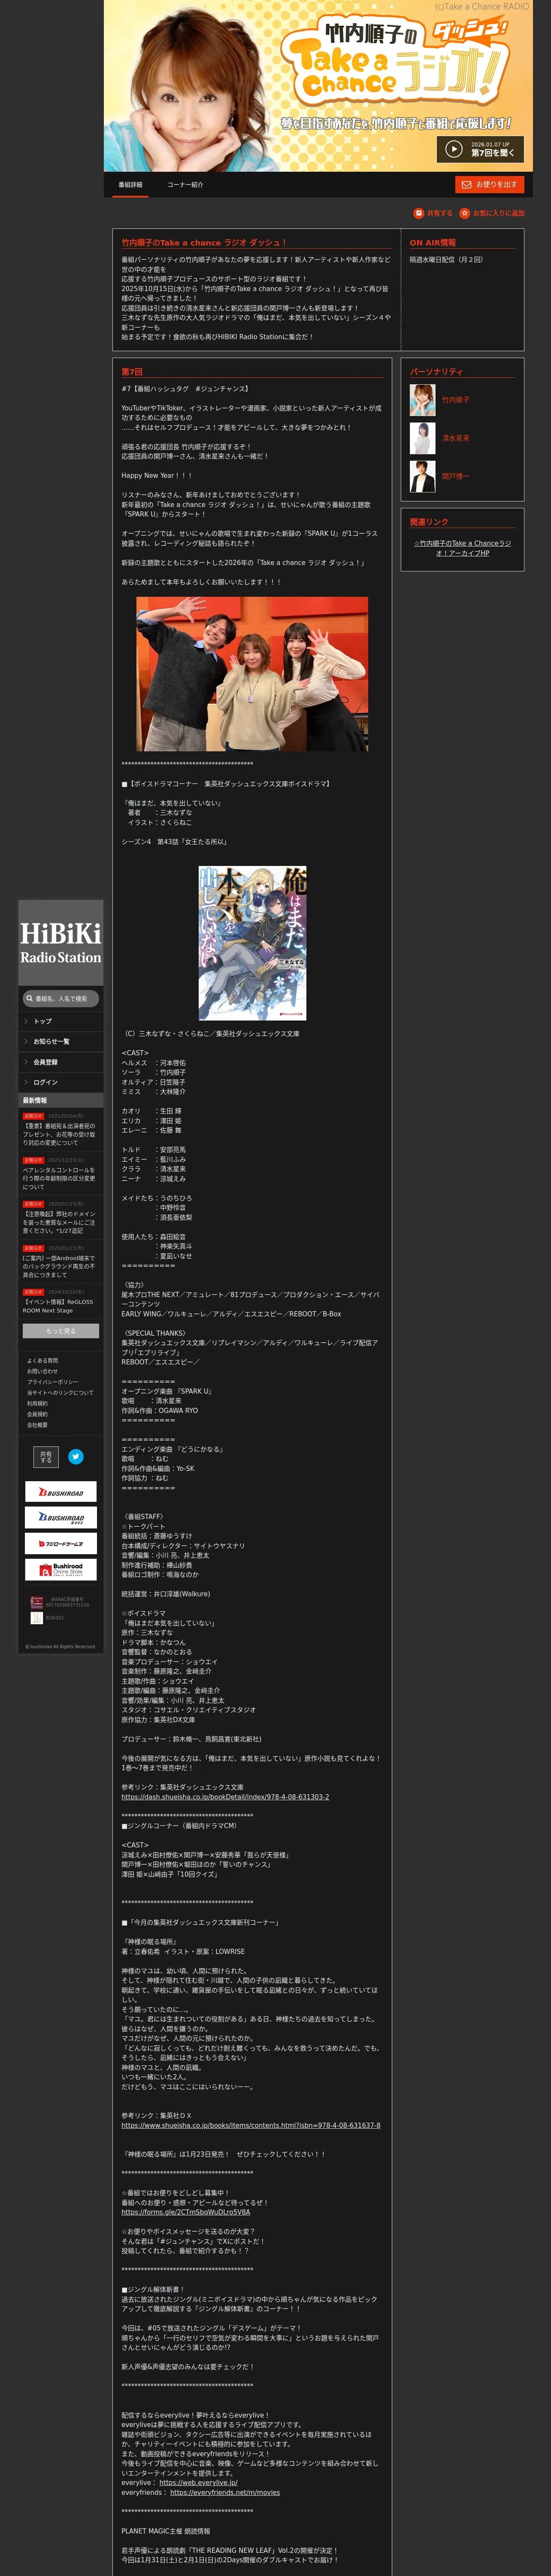Click the もっと見る button

(x=61, y=1331)
